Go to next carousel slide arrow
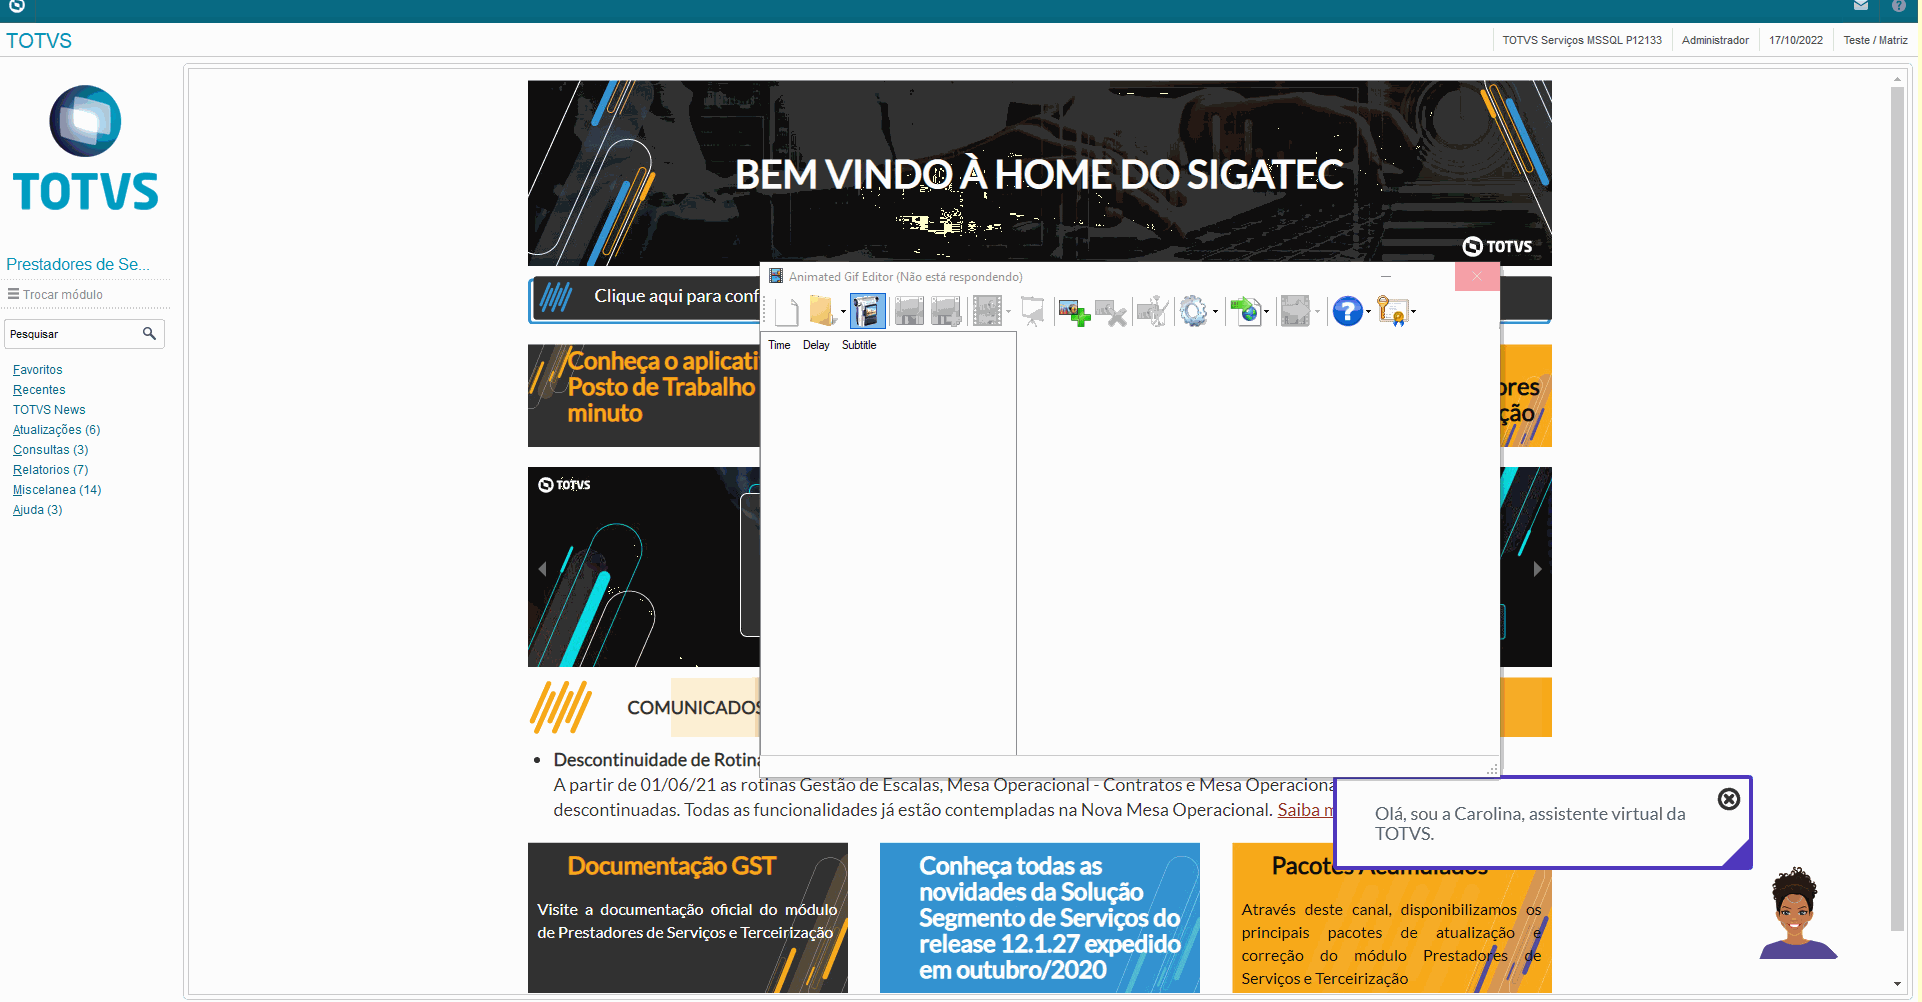Image resolution: width=1922 pixels, height=1002 pixels. coord(1537,568)
